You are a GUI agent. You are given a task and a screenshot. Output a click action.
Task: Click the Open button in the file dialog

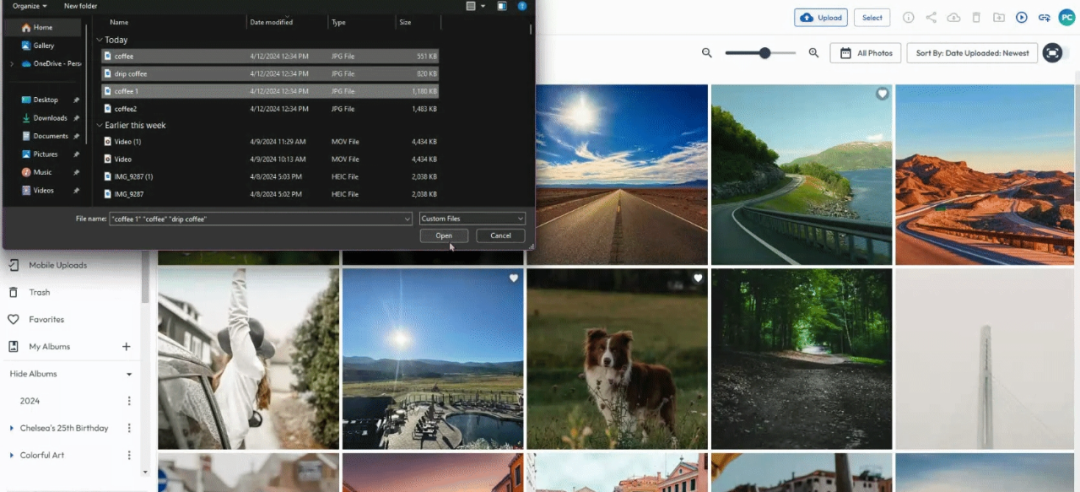(x=444, y=236)
